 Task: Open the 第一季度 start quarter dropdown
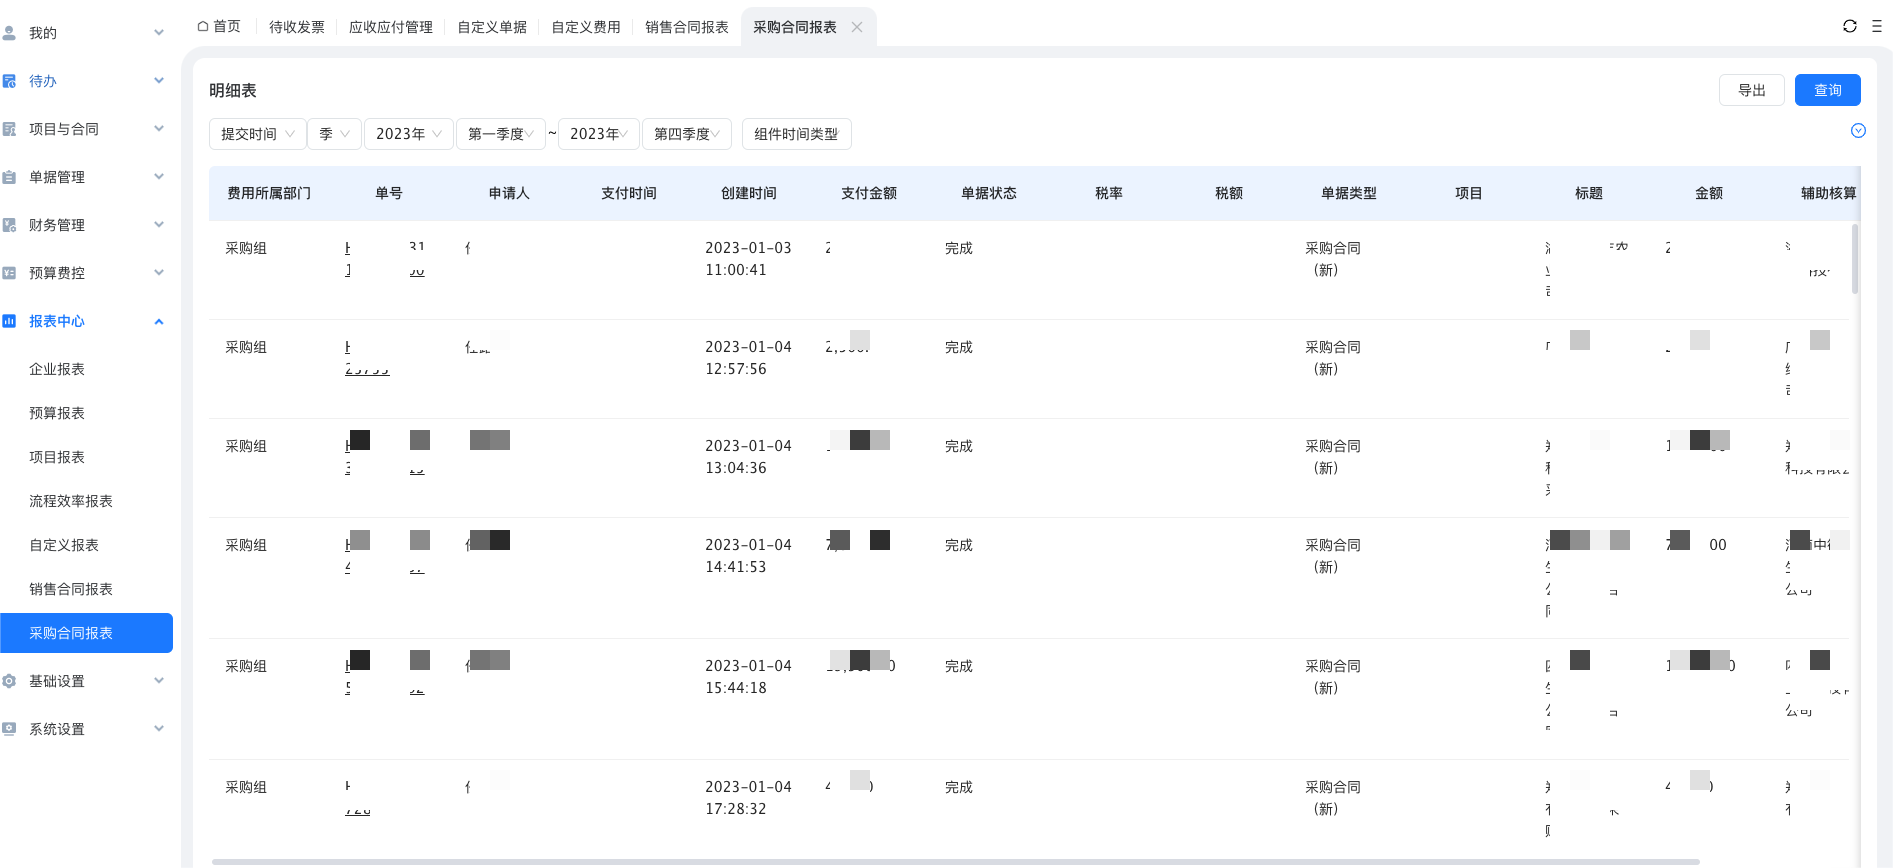click(500, 134)
